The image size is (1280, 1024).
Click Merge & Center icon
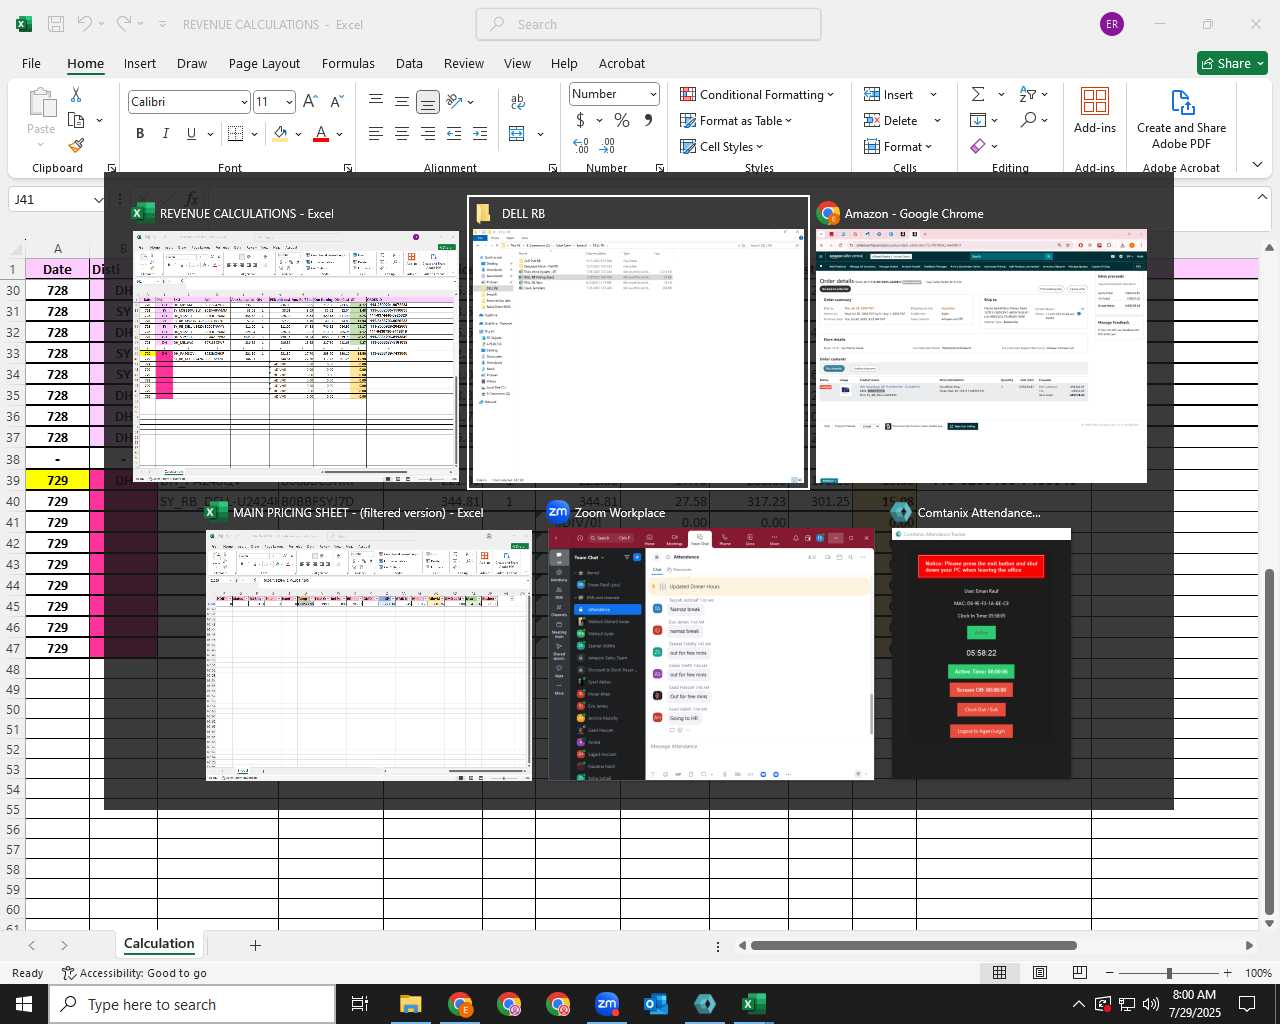point(517,133)
